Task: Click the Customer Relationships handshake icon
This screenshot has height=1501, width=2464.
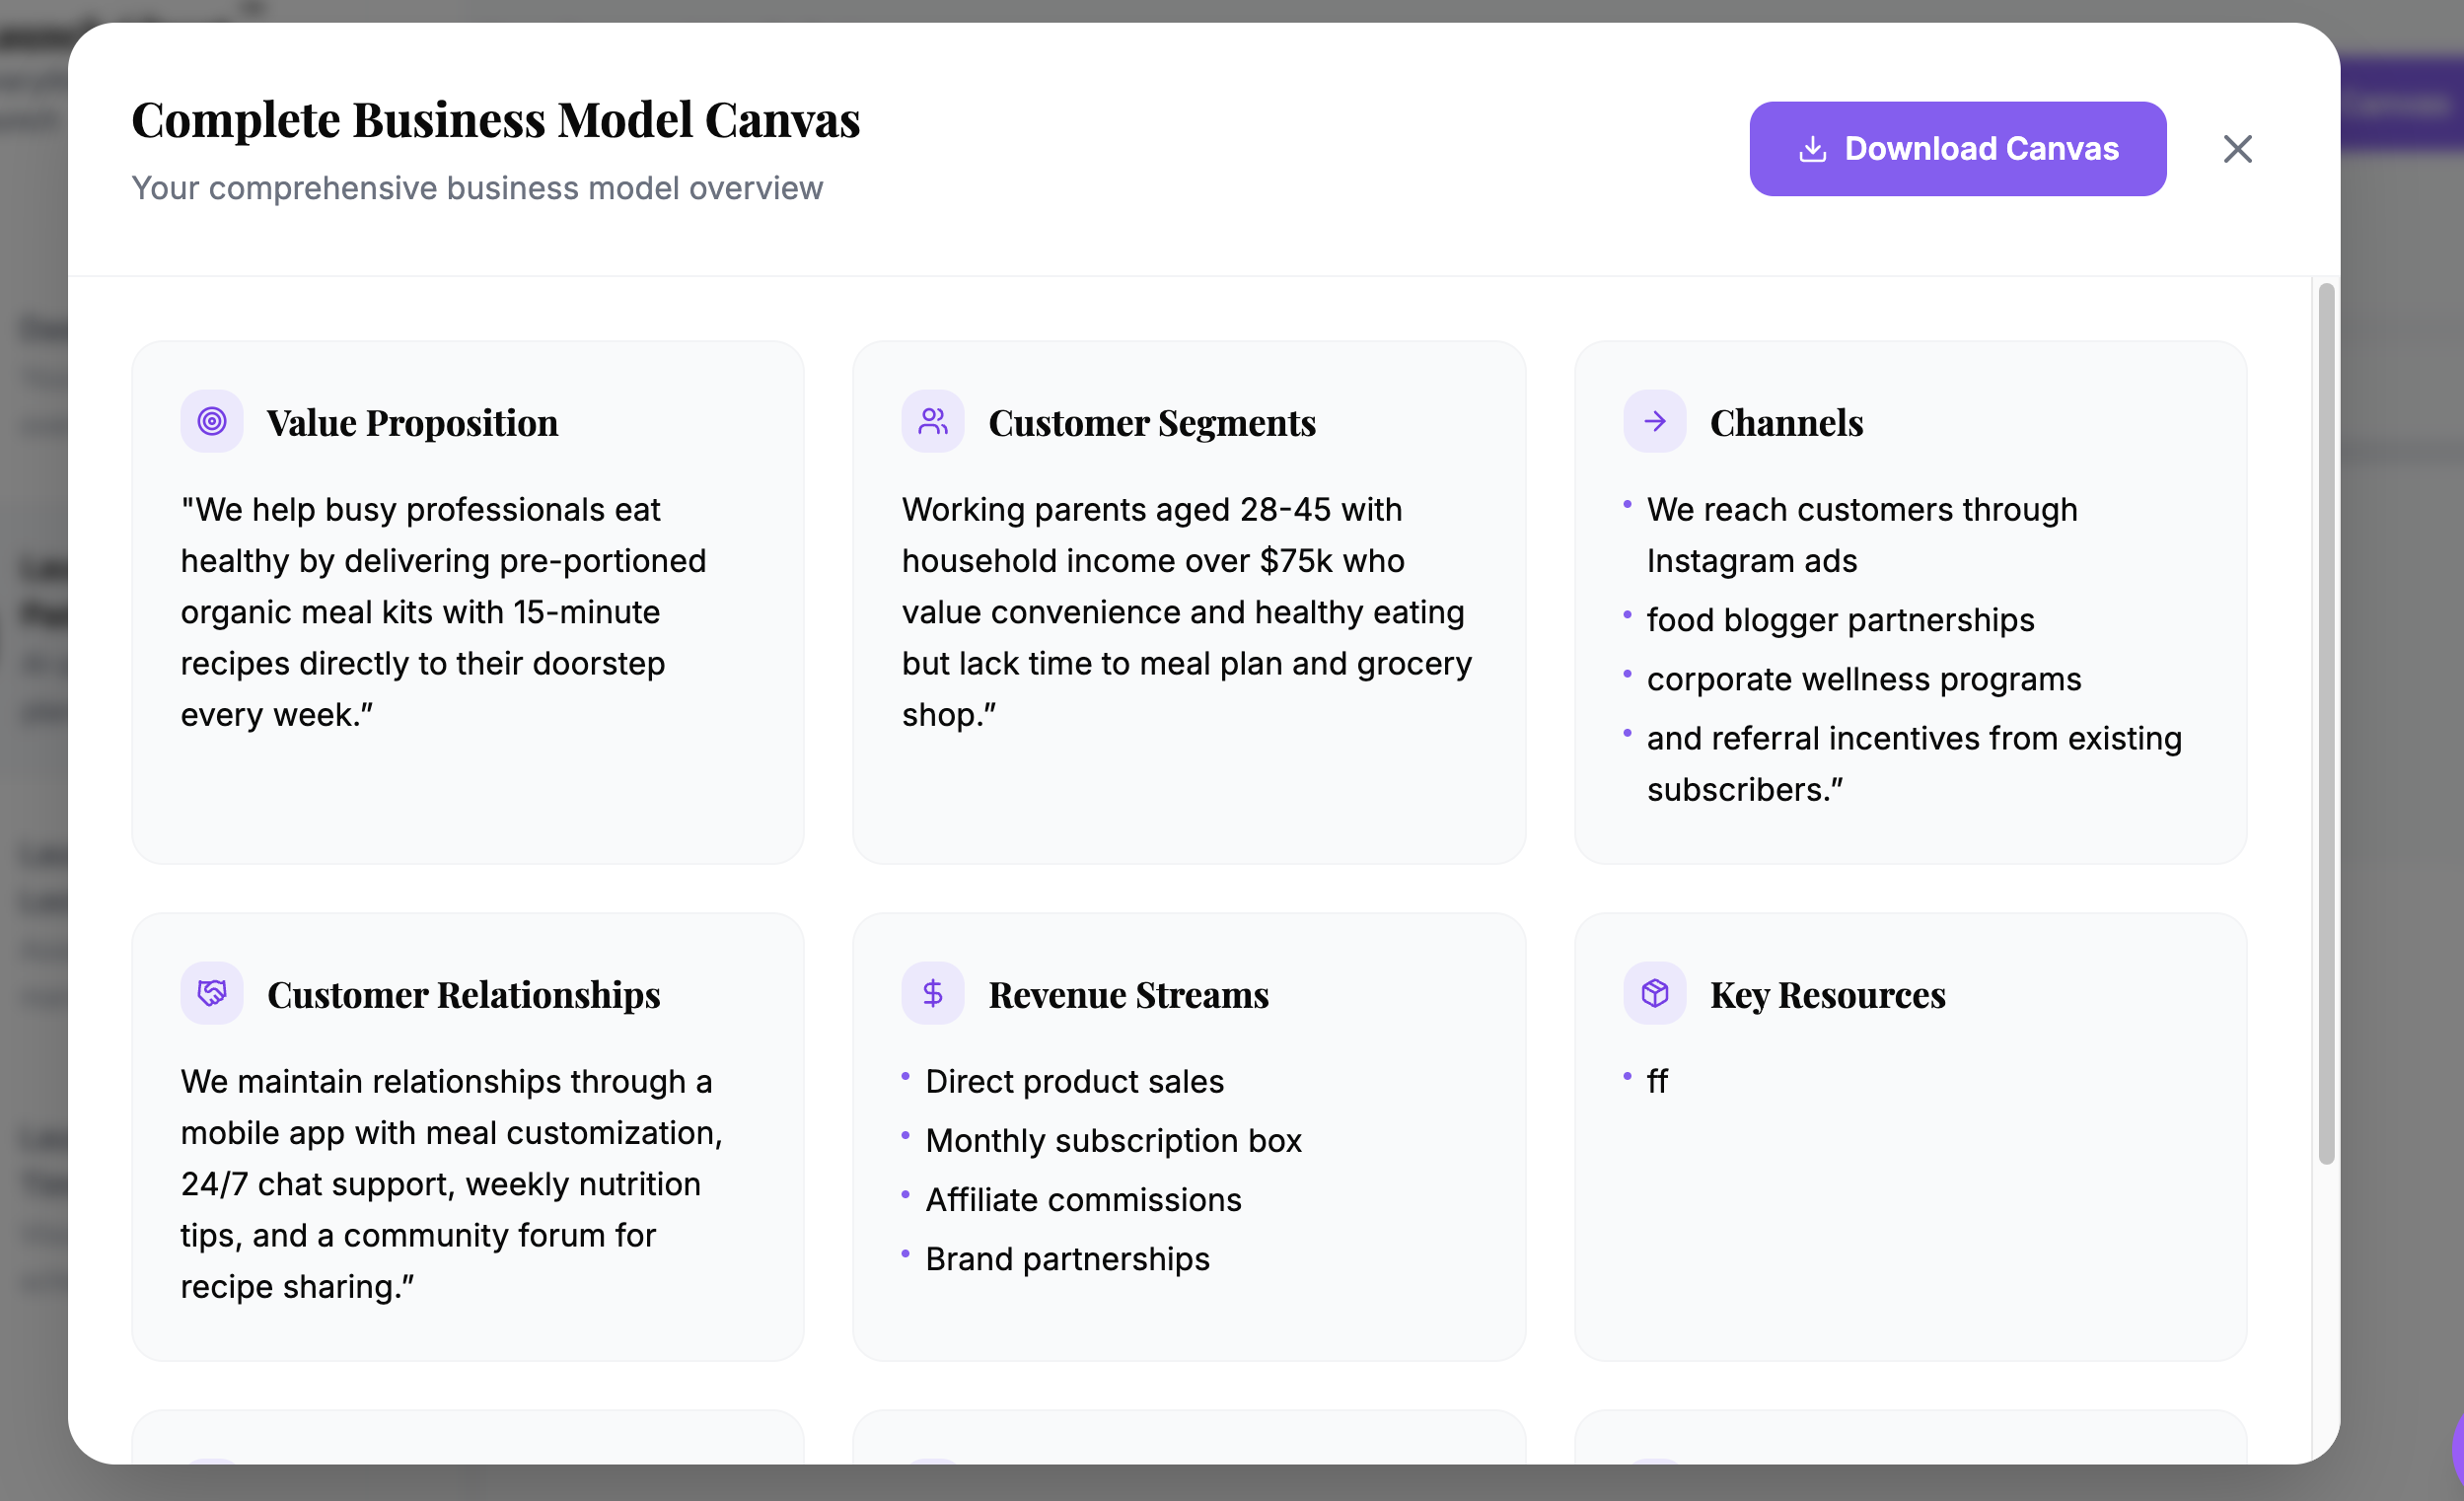Action: [x=212, y=993]
